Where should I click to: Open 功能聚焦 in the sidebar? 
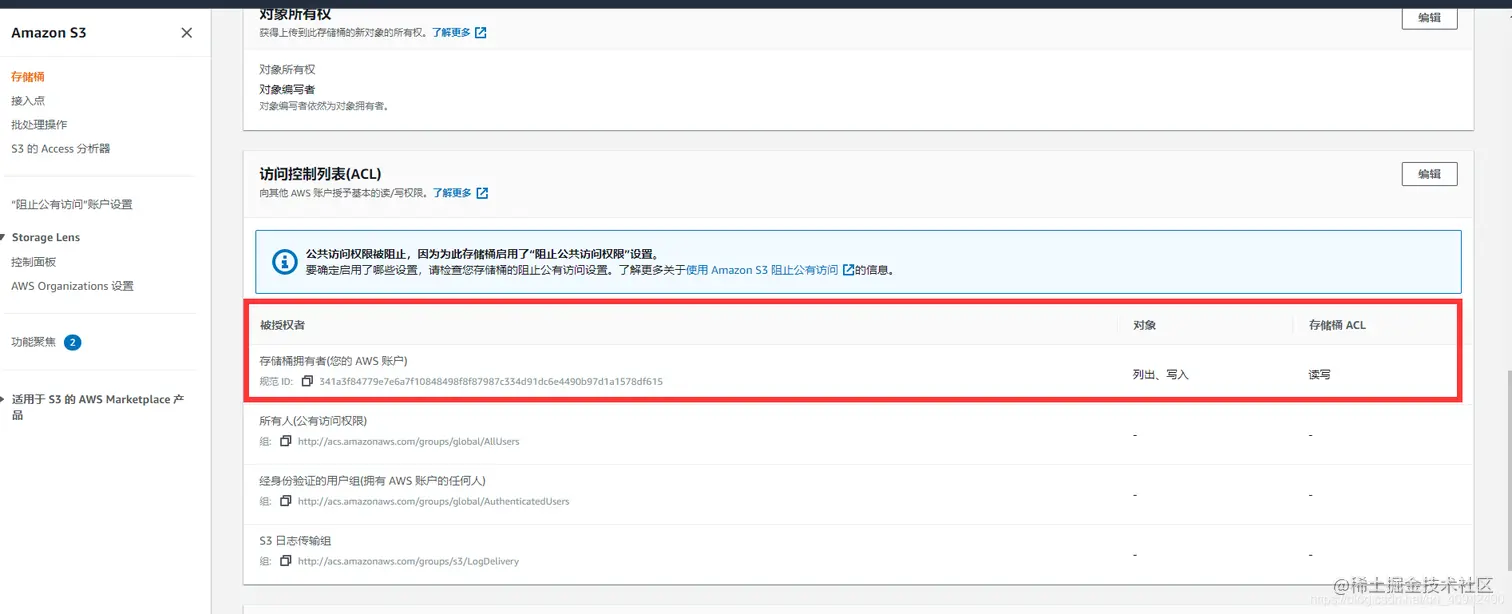coord(34,342)
